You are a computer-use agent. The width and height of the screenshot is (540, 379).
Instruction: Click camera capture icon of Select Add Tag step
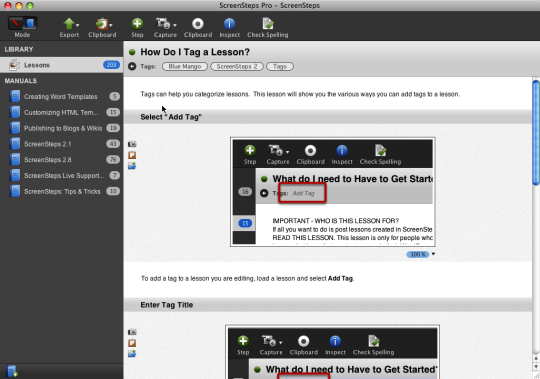point(132,144)
